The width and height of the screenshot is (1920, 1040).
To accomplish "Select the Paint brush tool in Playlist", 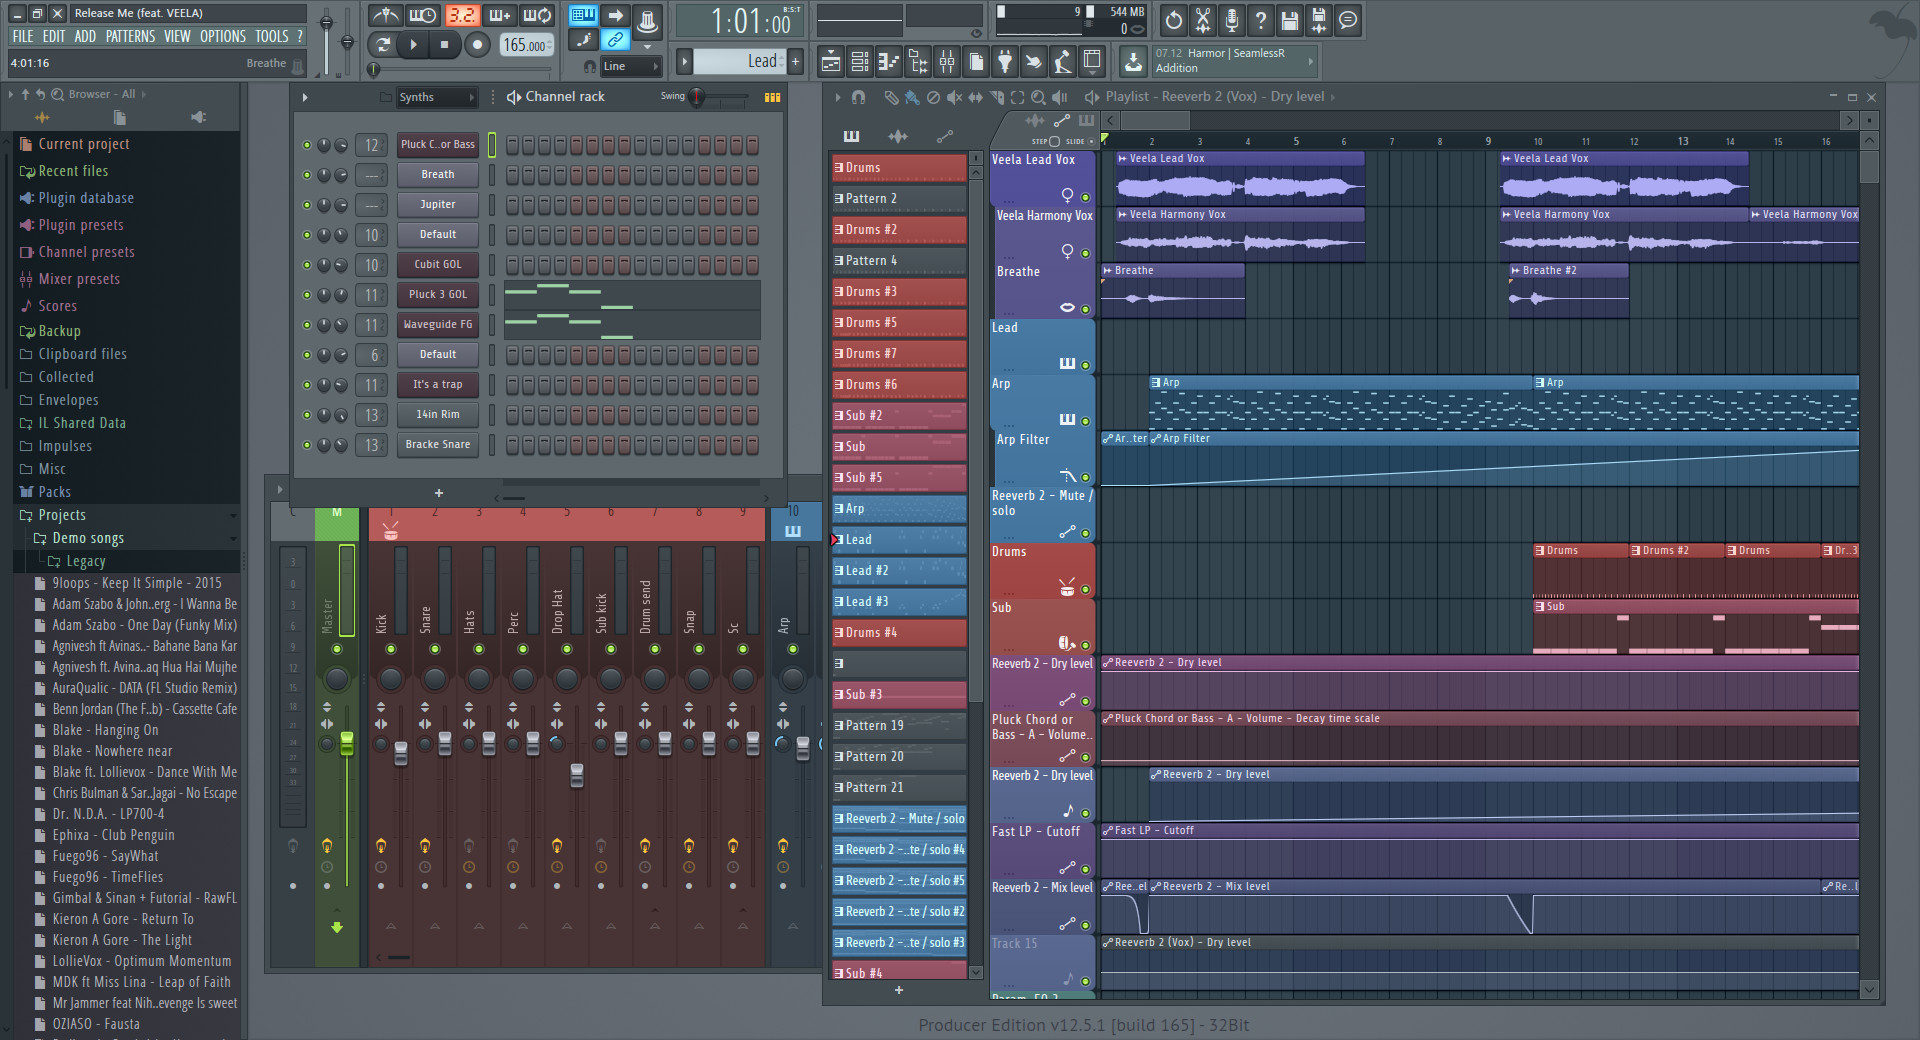I will tap(911, 97).
